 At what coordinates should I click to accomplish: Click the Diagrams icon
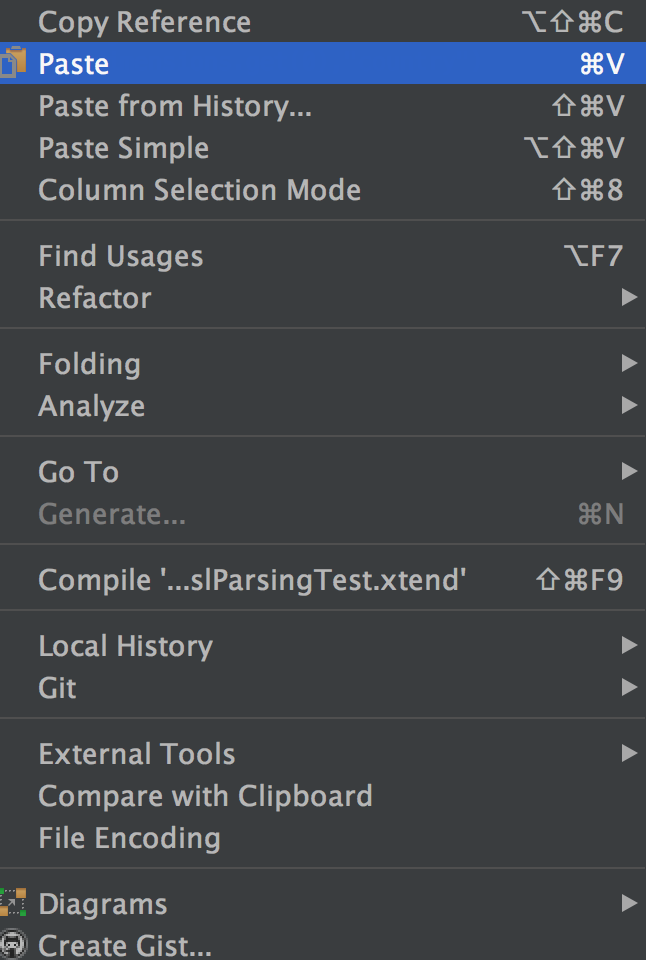click(x=13, y=902)
